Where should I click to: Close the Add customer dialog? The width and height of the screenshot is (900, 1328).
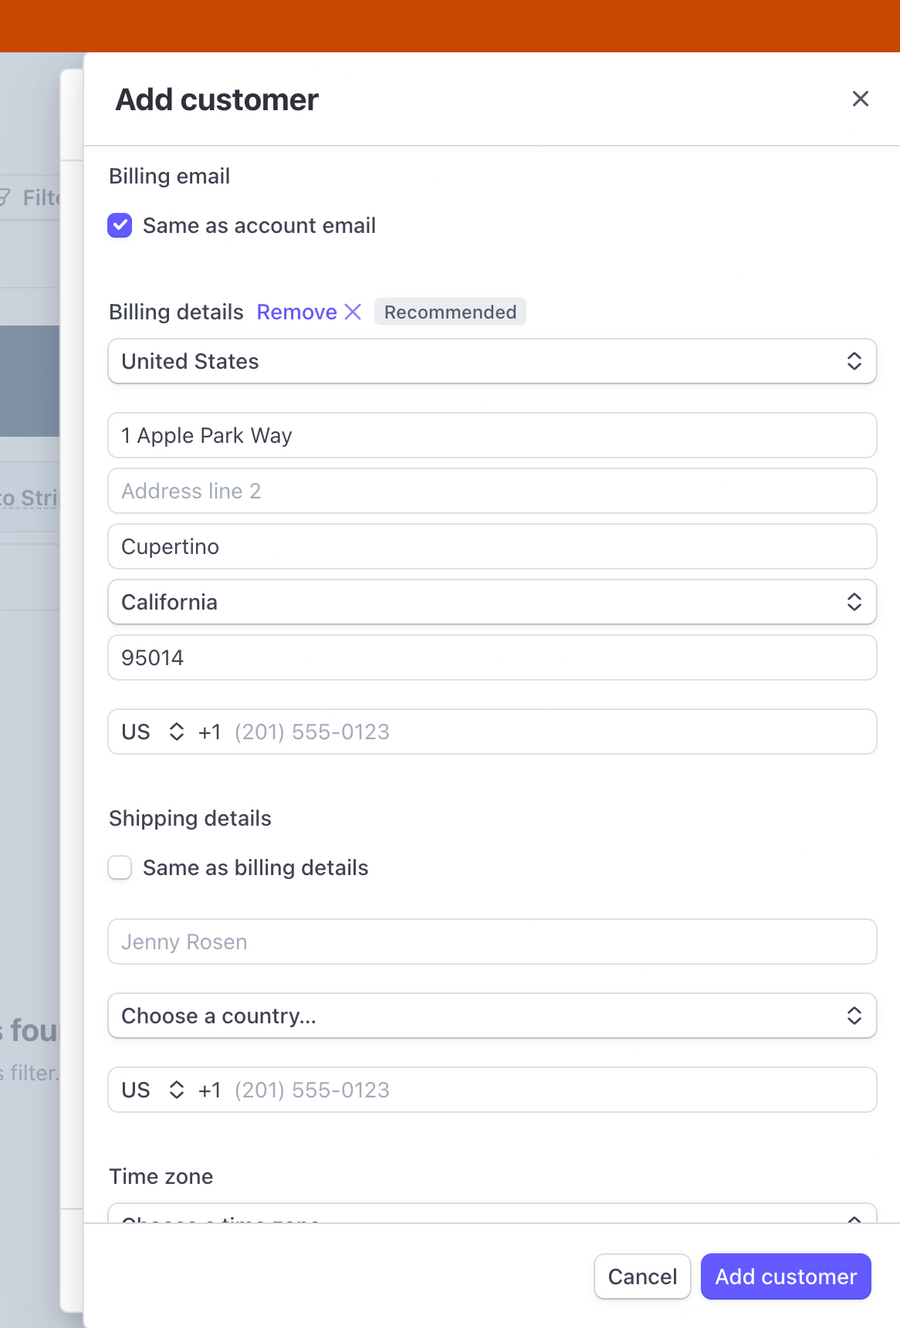[860, 98]
